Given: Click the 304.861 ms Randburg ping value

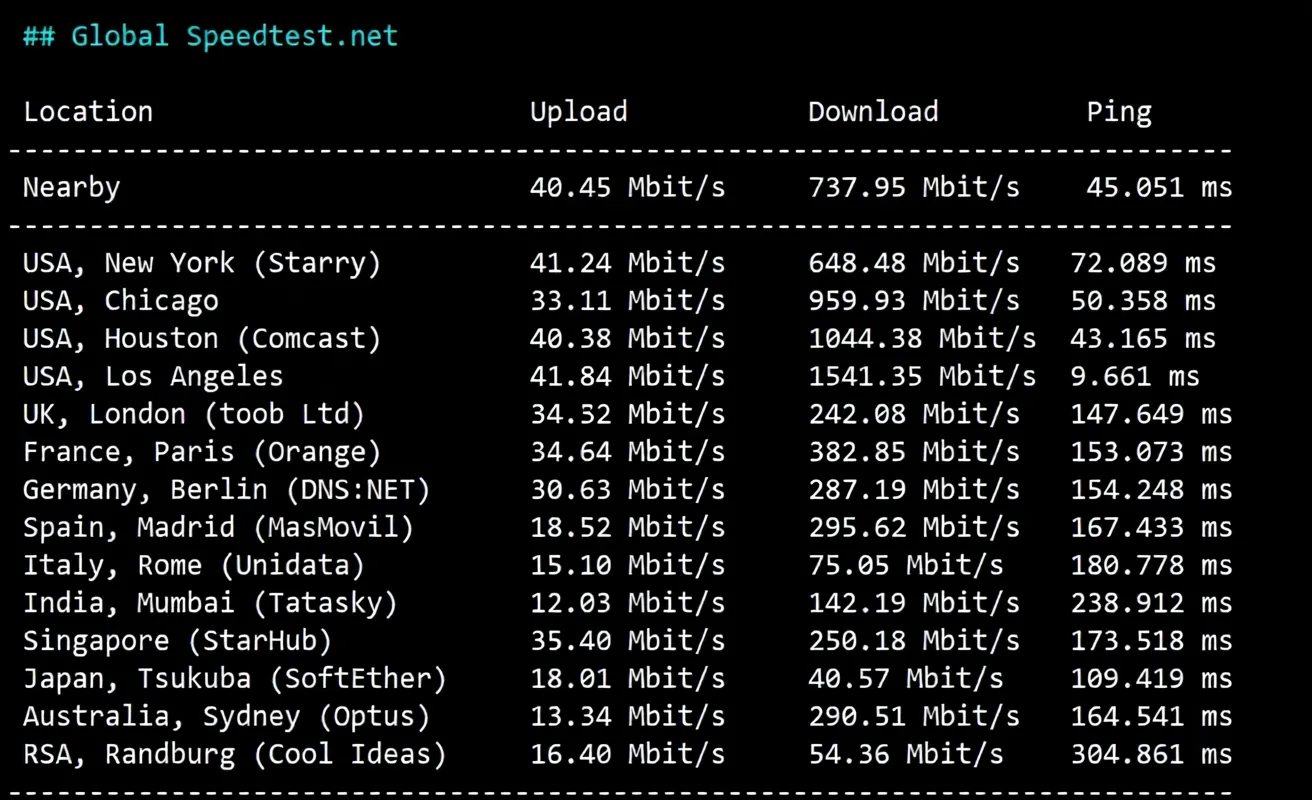Looking at the screenshot, I should pos(1152,754).
